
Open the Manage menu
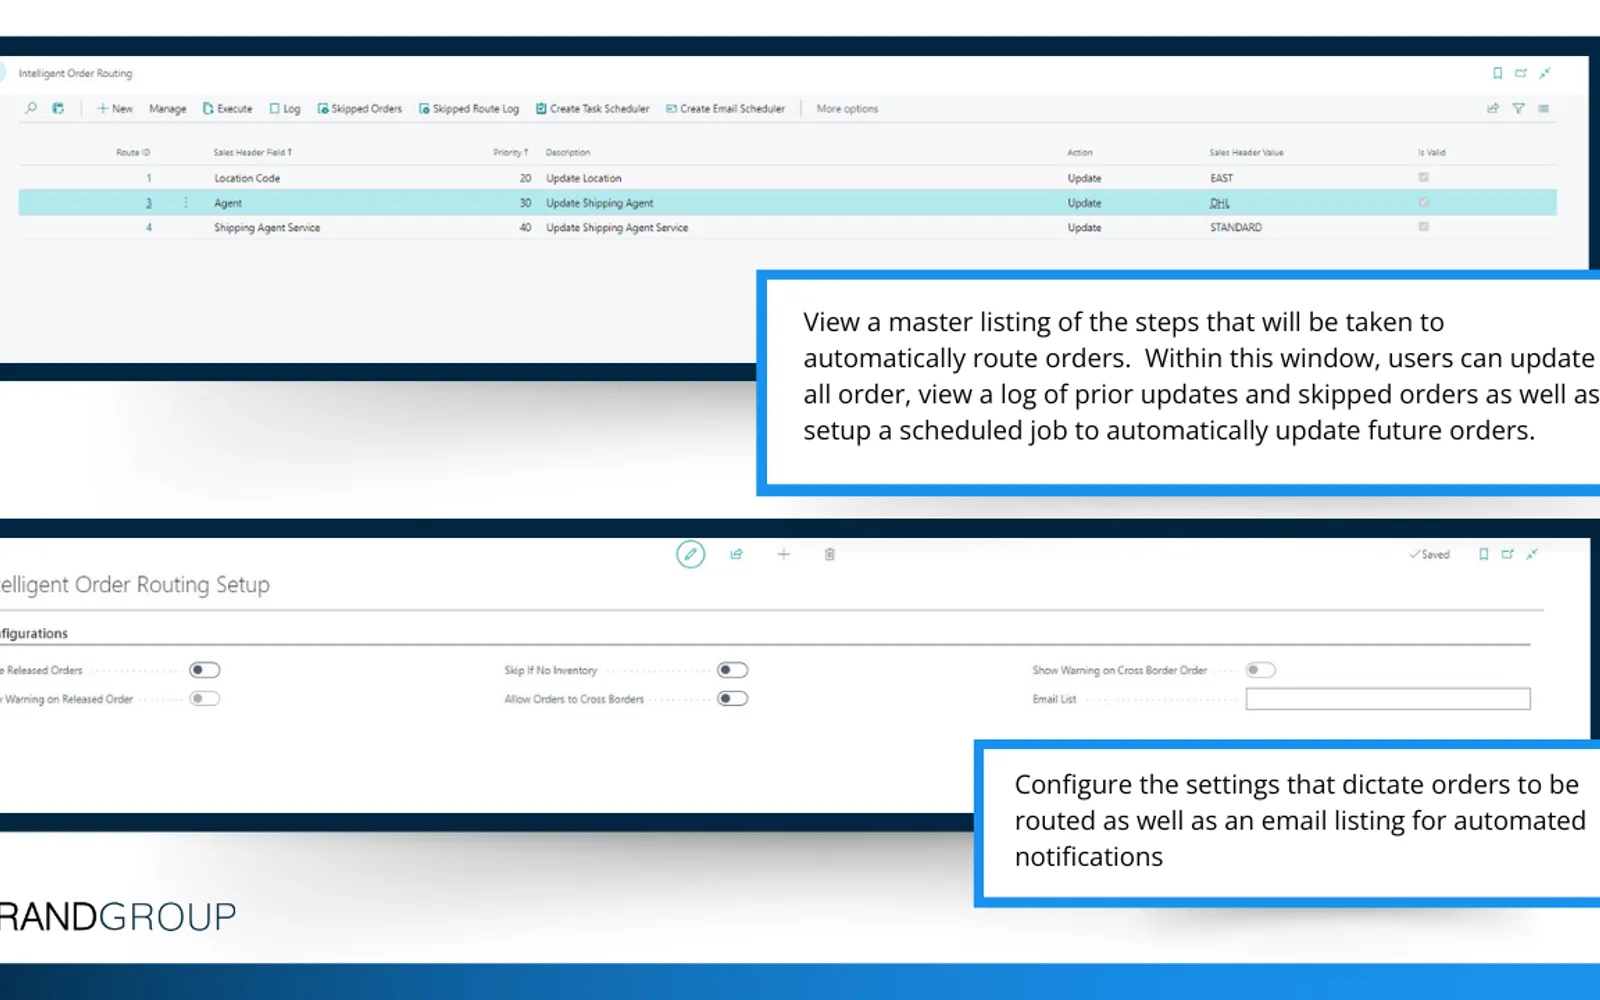(x=167, y=108)
